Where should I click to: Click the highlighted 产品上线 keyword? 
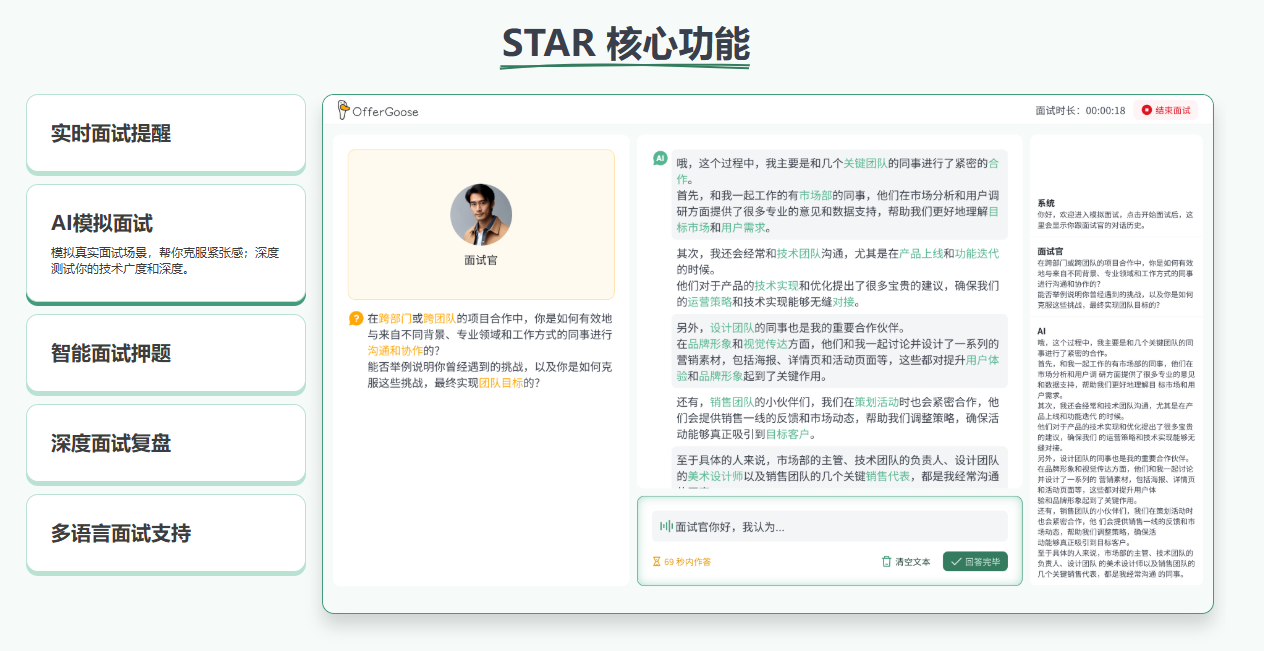tap(921, 253)
